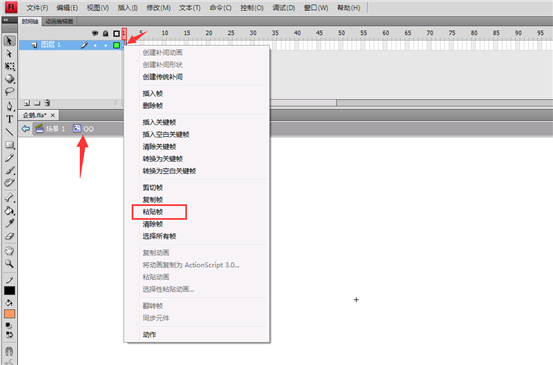
Task: Open the 插入(I) menu
Action: coord(127,7)
